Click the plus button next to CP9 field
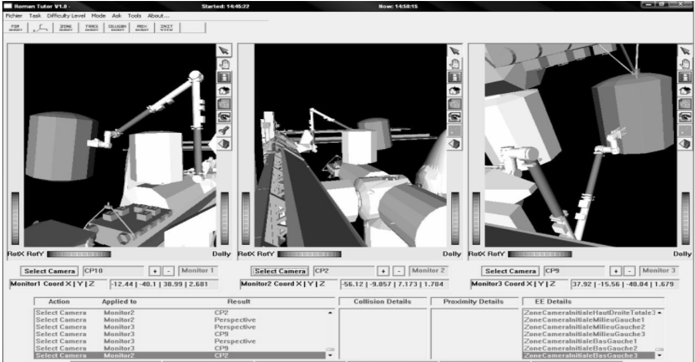 [616, 271]
